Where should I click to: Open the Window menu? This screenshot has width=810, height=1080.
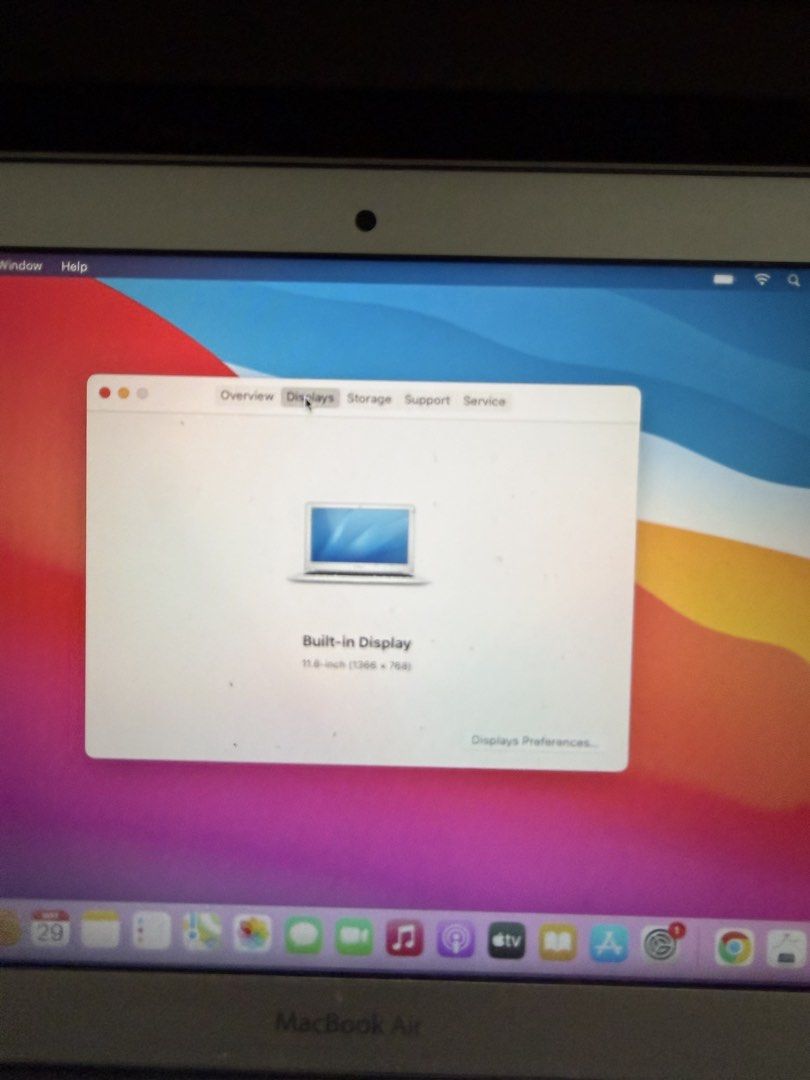[x=21, y=265]
